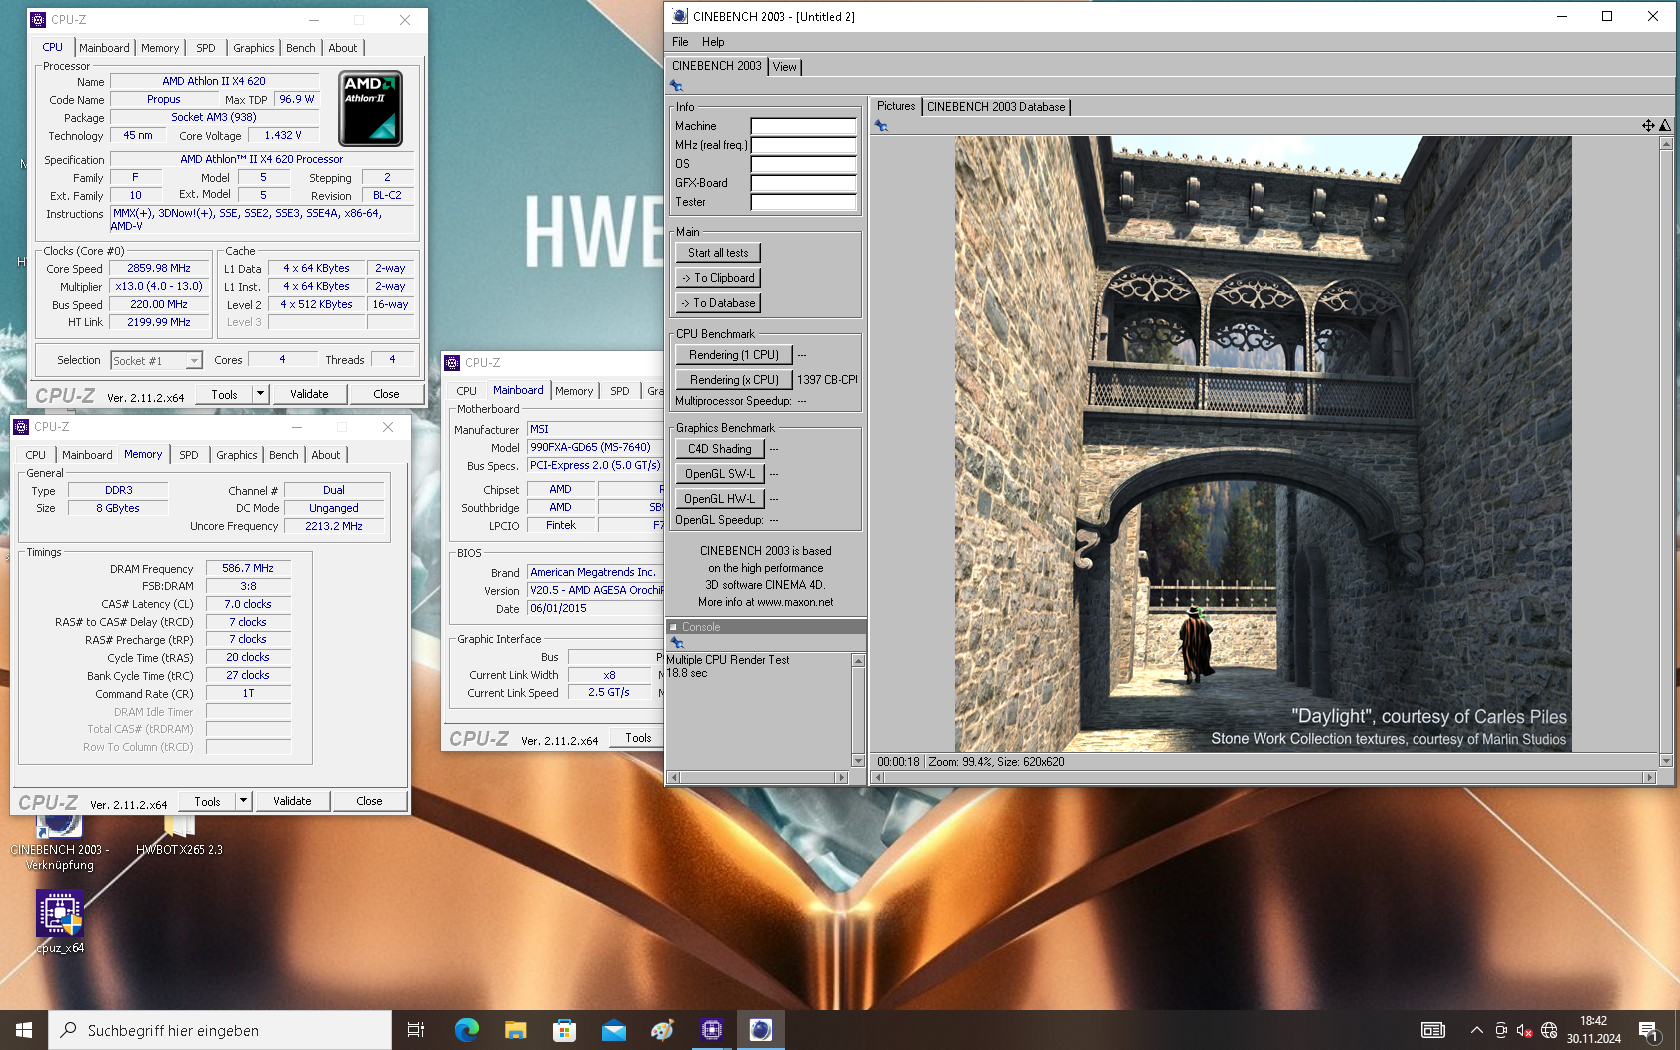Open About tab in Memory CPU-Z window
This screenshot has width=1680, height=1050.
326,455
